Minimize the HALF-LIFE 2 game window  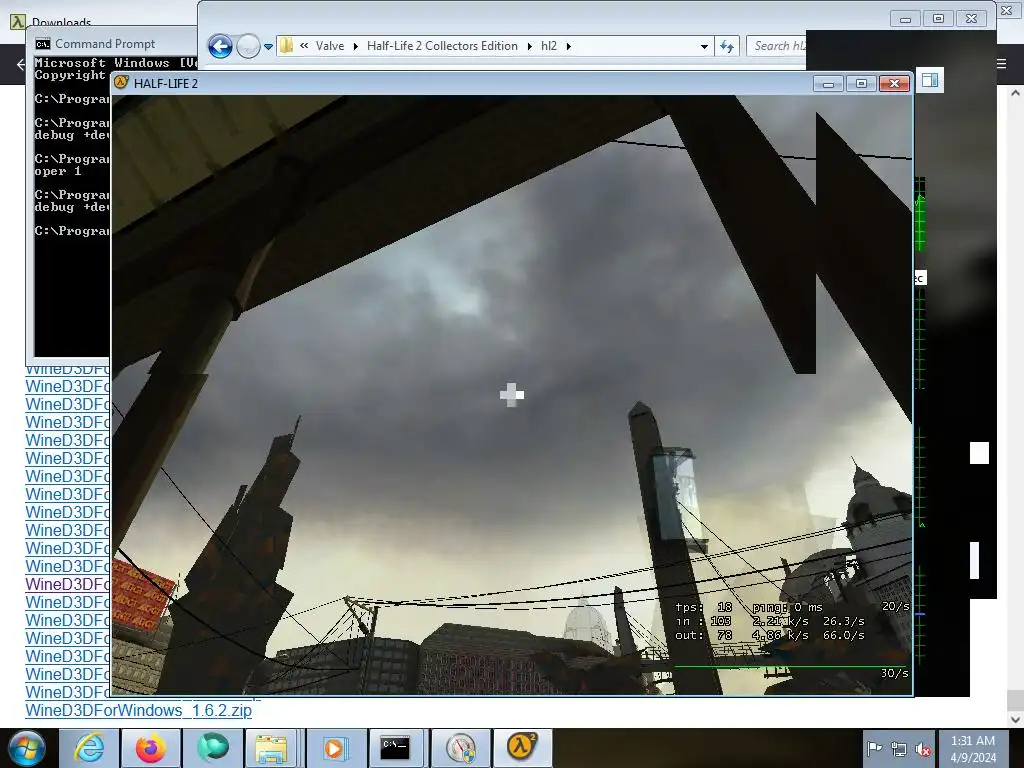pyautogui.click(x=828, y=84)
